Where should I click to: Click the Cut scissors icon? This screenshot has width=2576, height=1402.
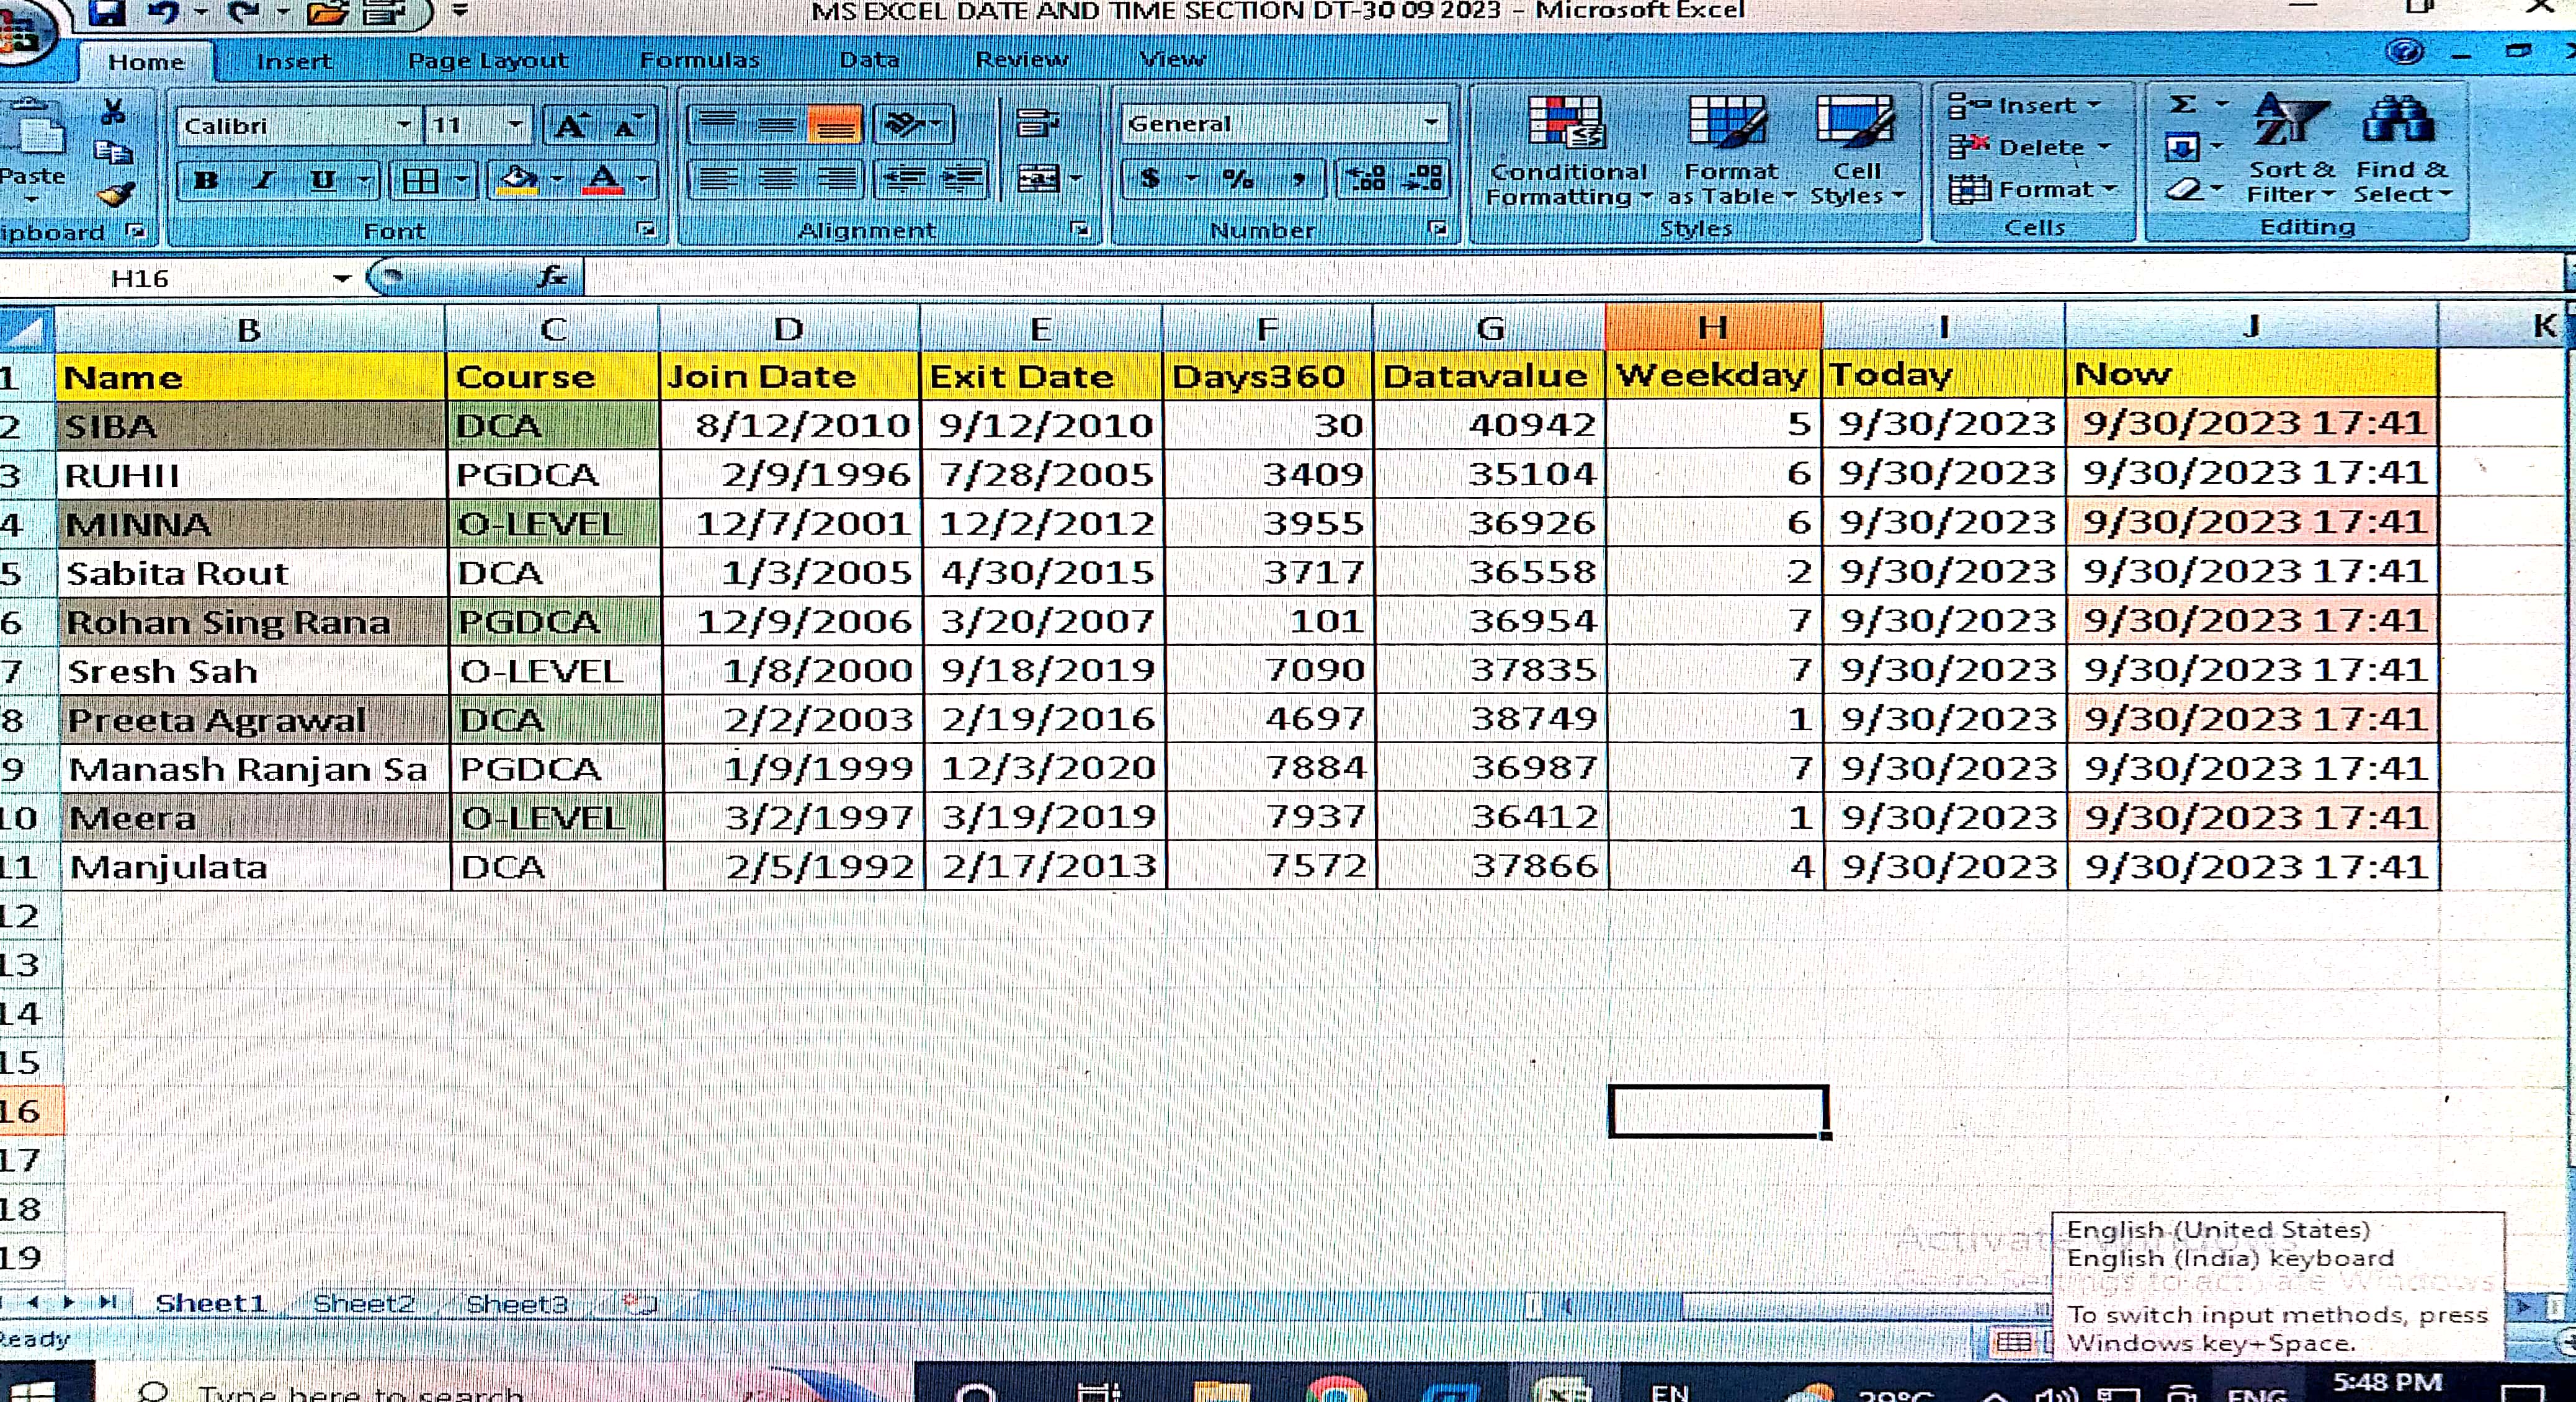click(x=113, y=111)
